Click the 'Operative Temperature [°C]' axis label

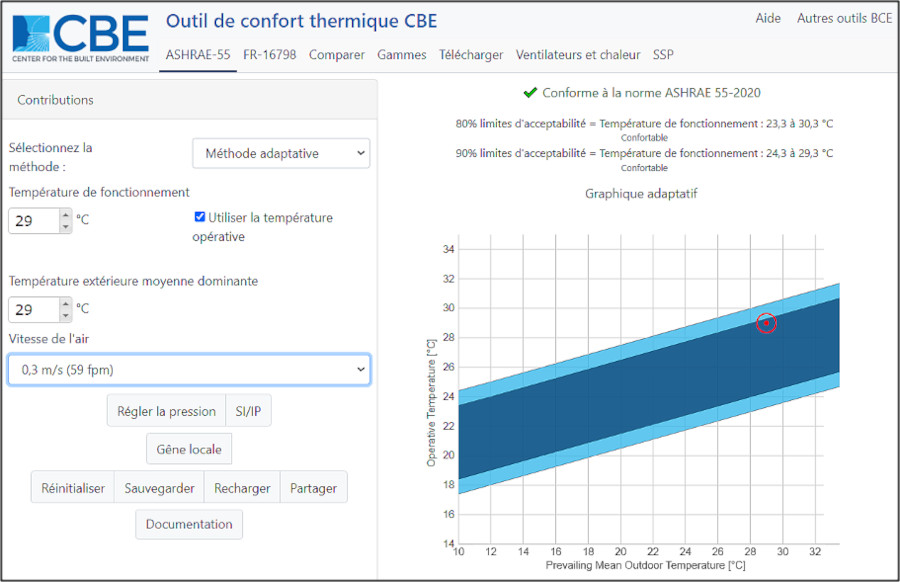[431, 403]
